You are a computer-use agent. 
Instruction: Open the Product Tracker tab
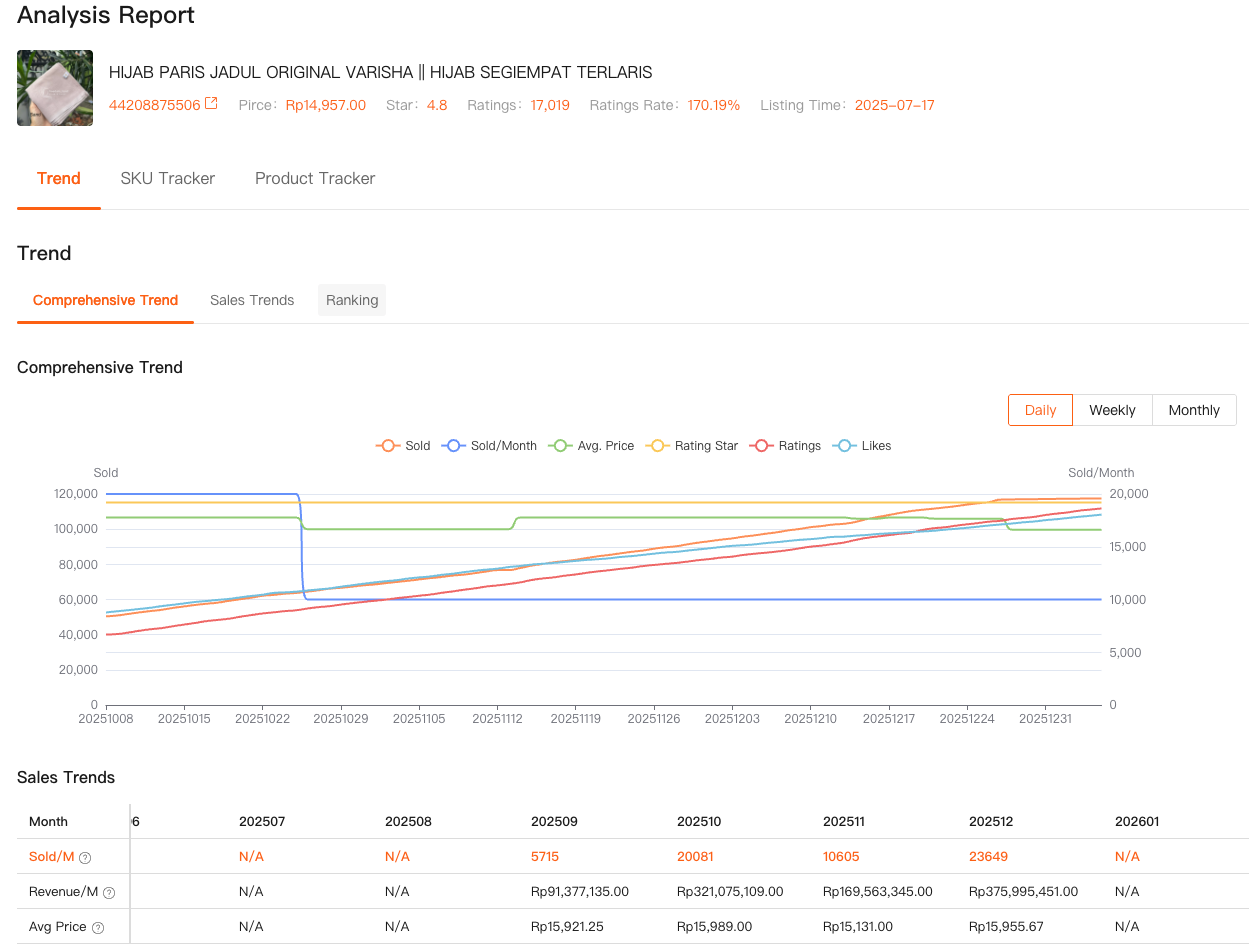315,178
